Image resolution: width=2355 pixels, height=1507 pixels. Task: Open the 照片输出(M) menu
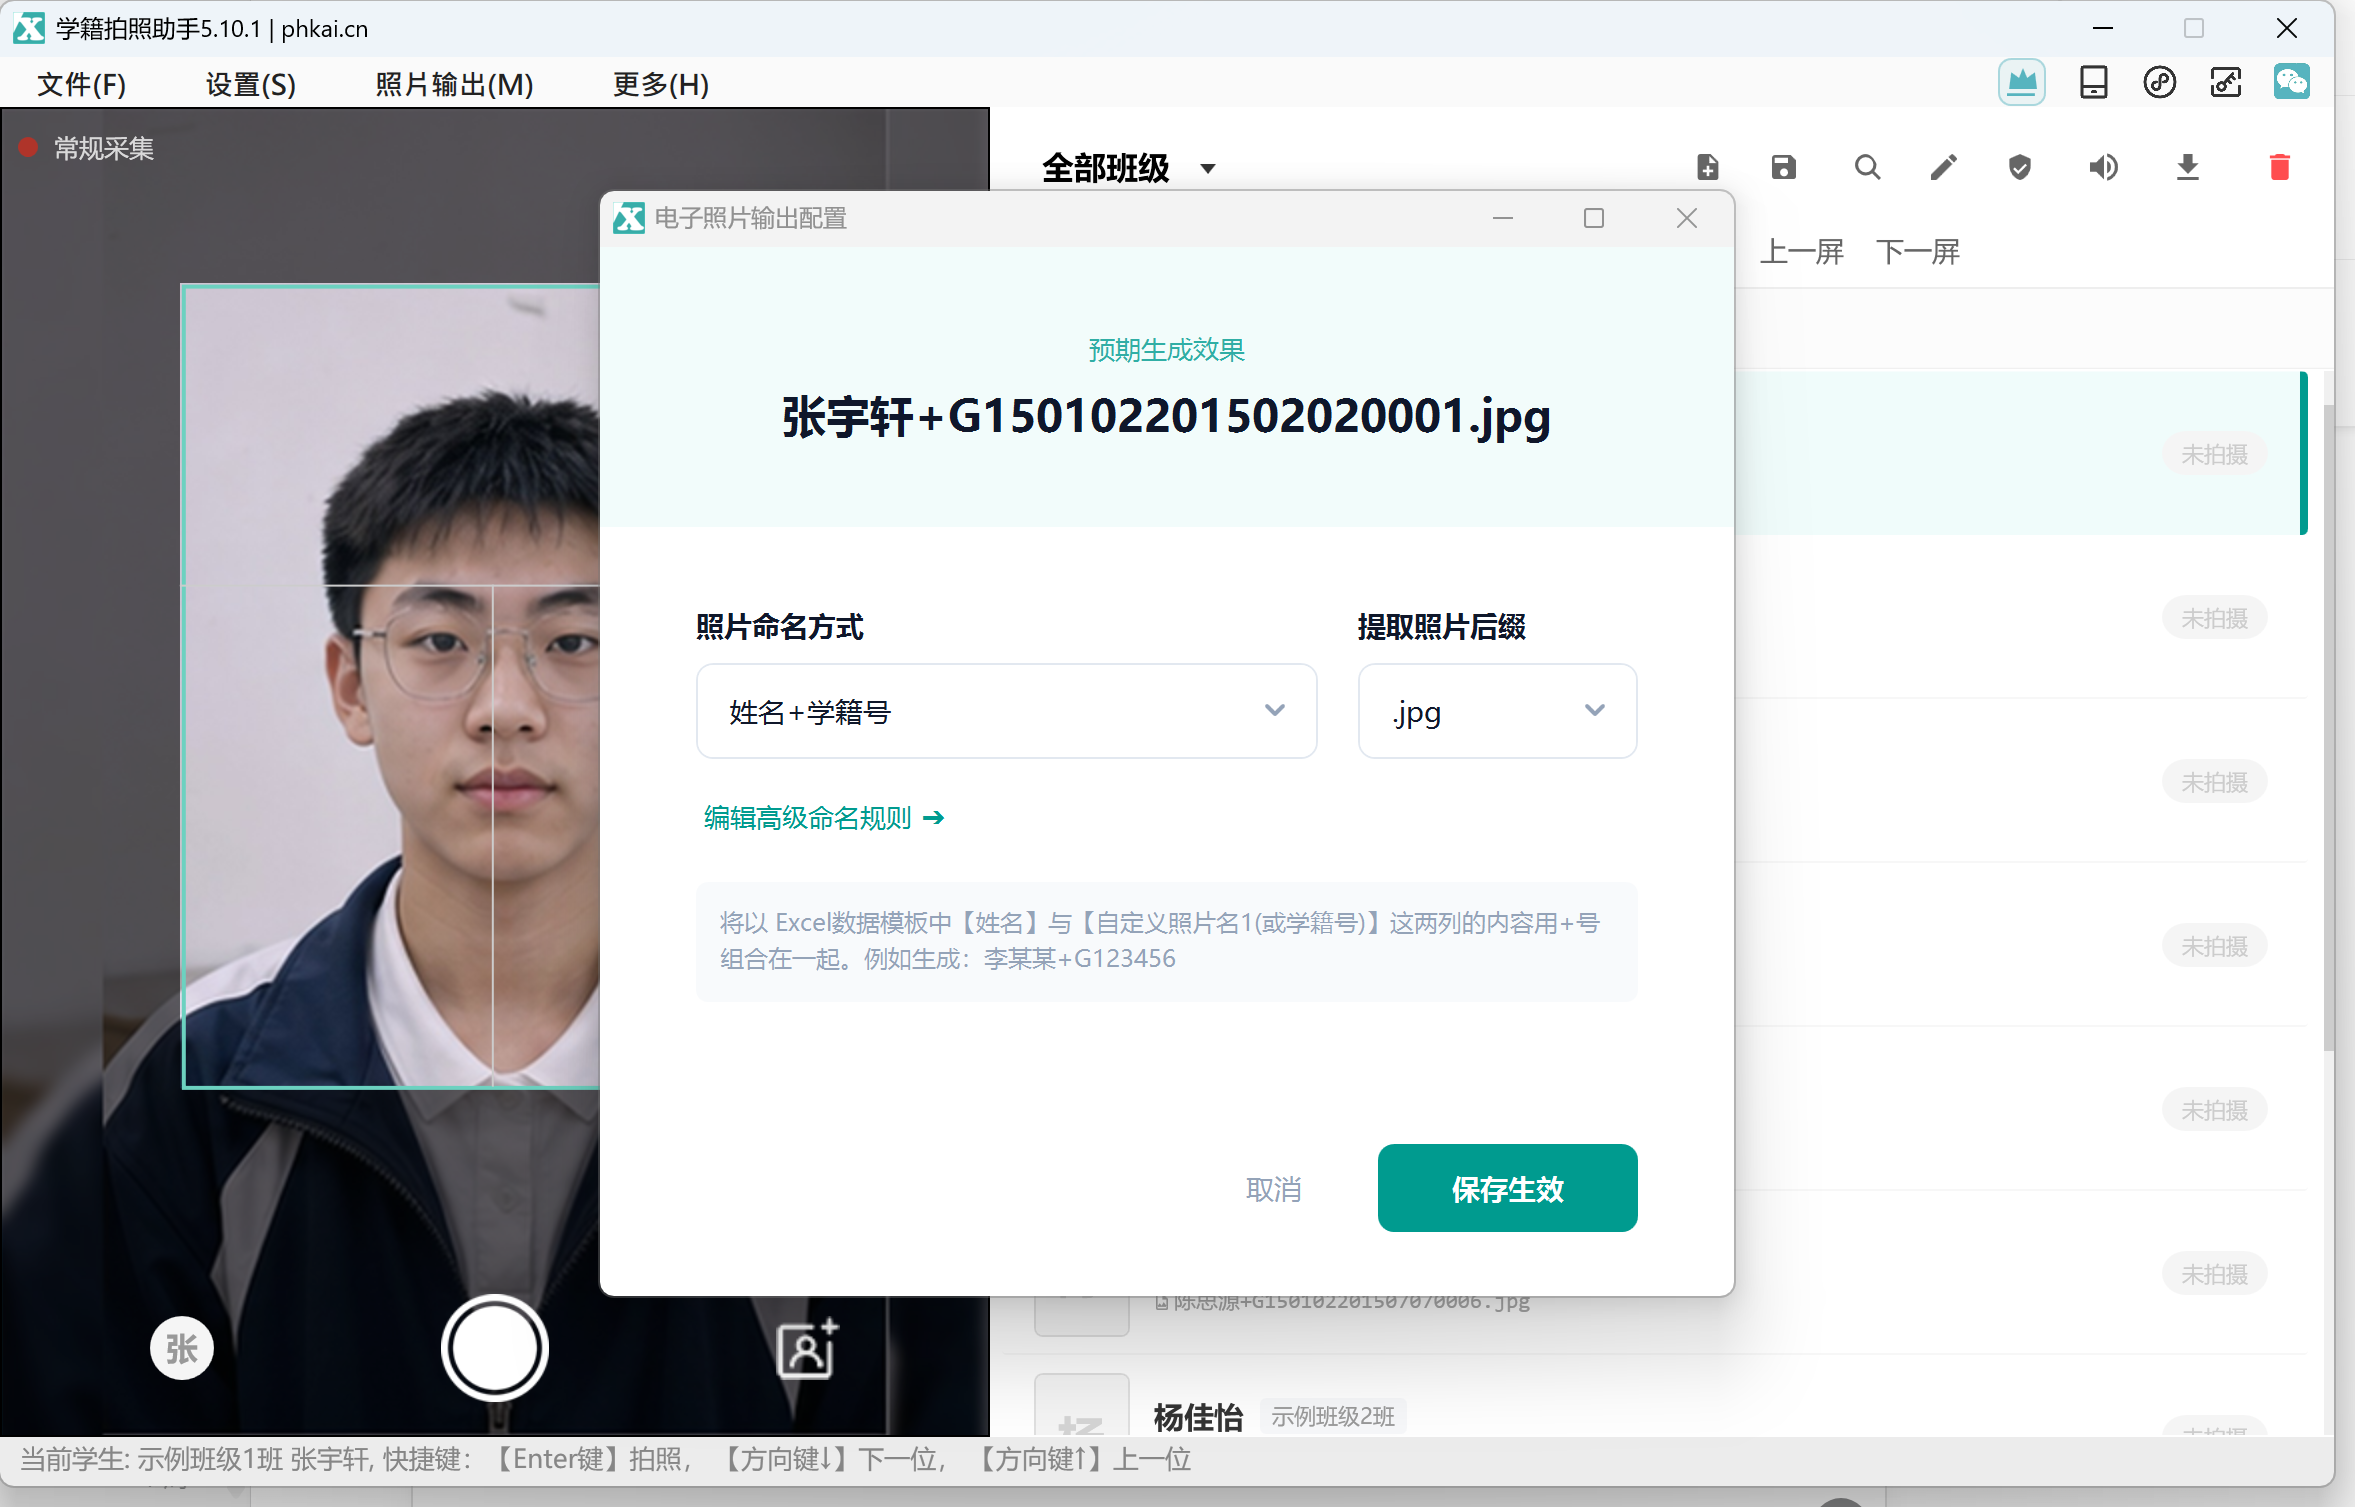454,84
